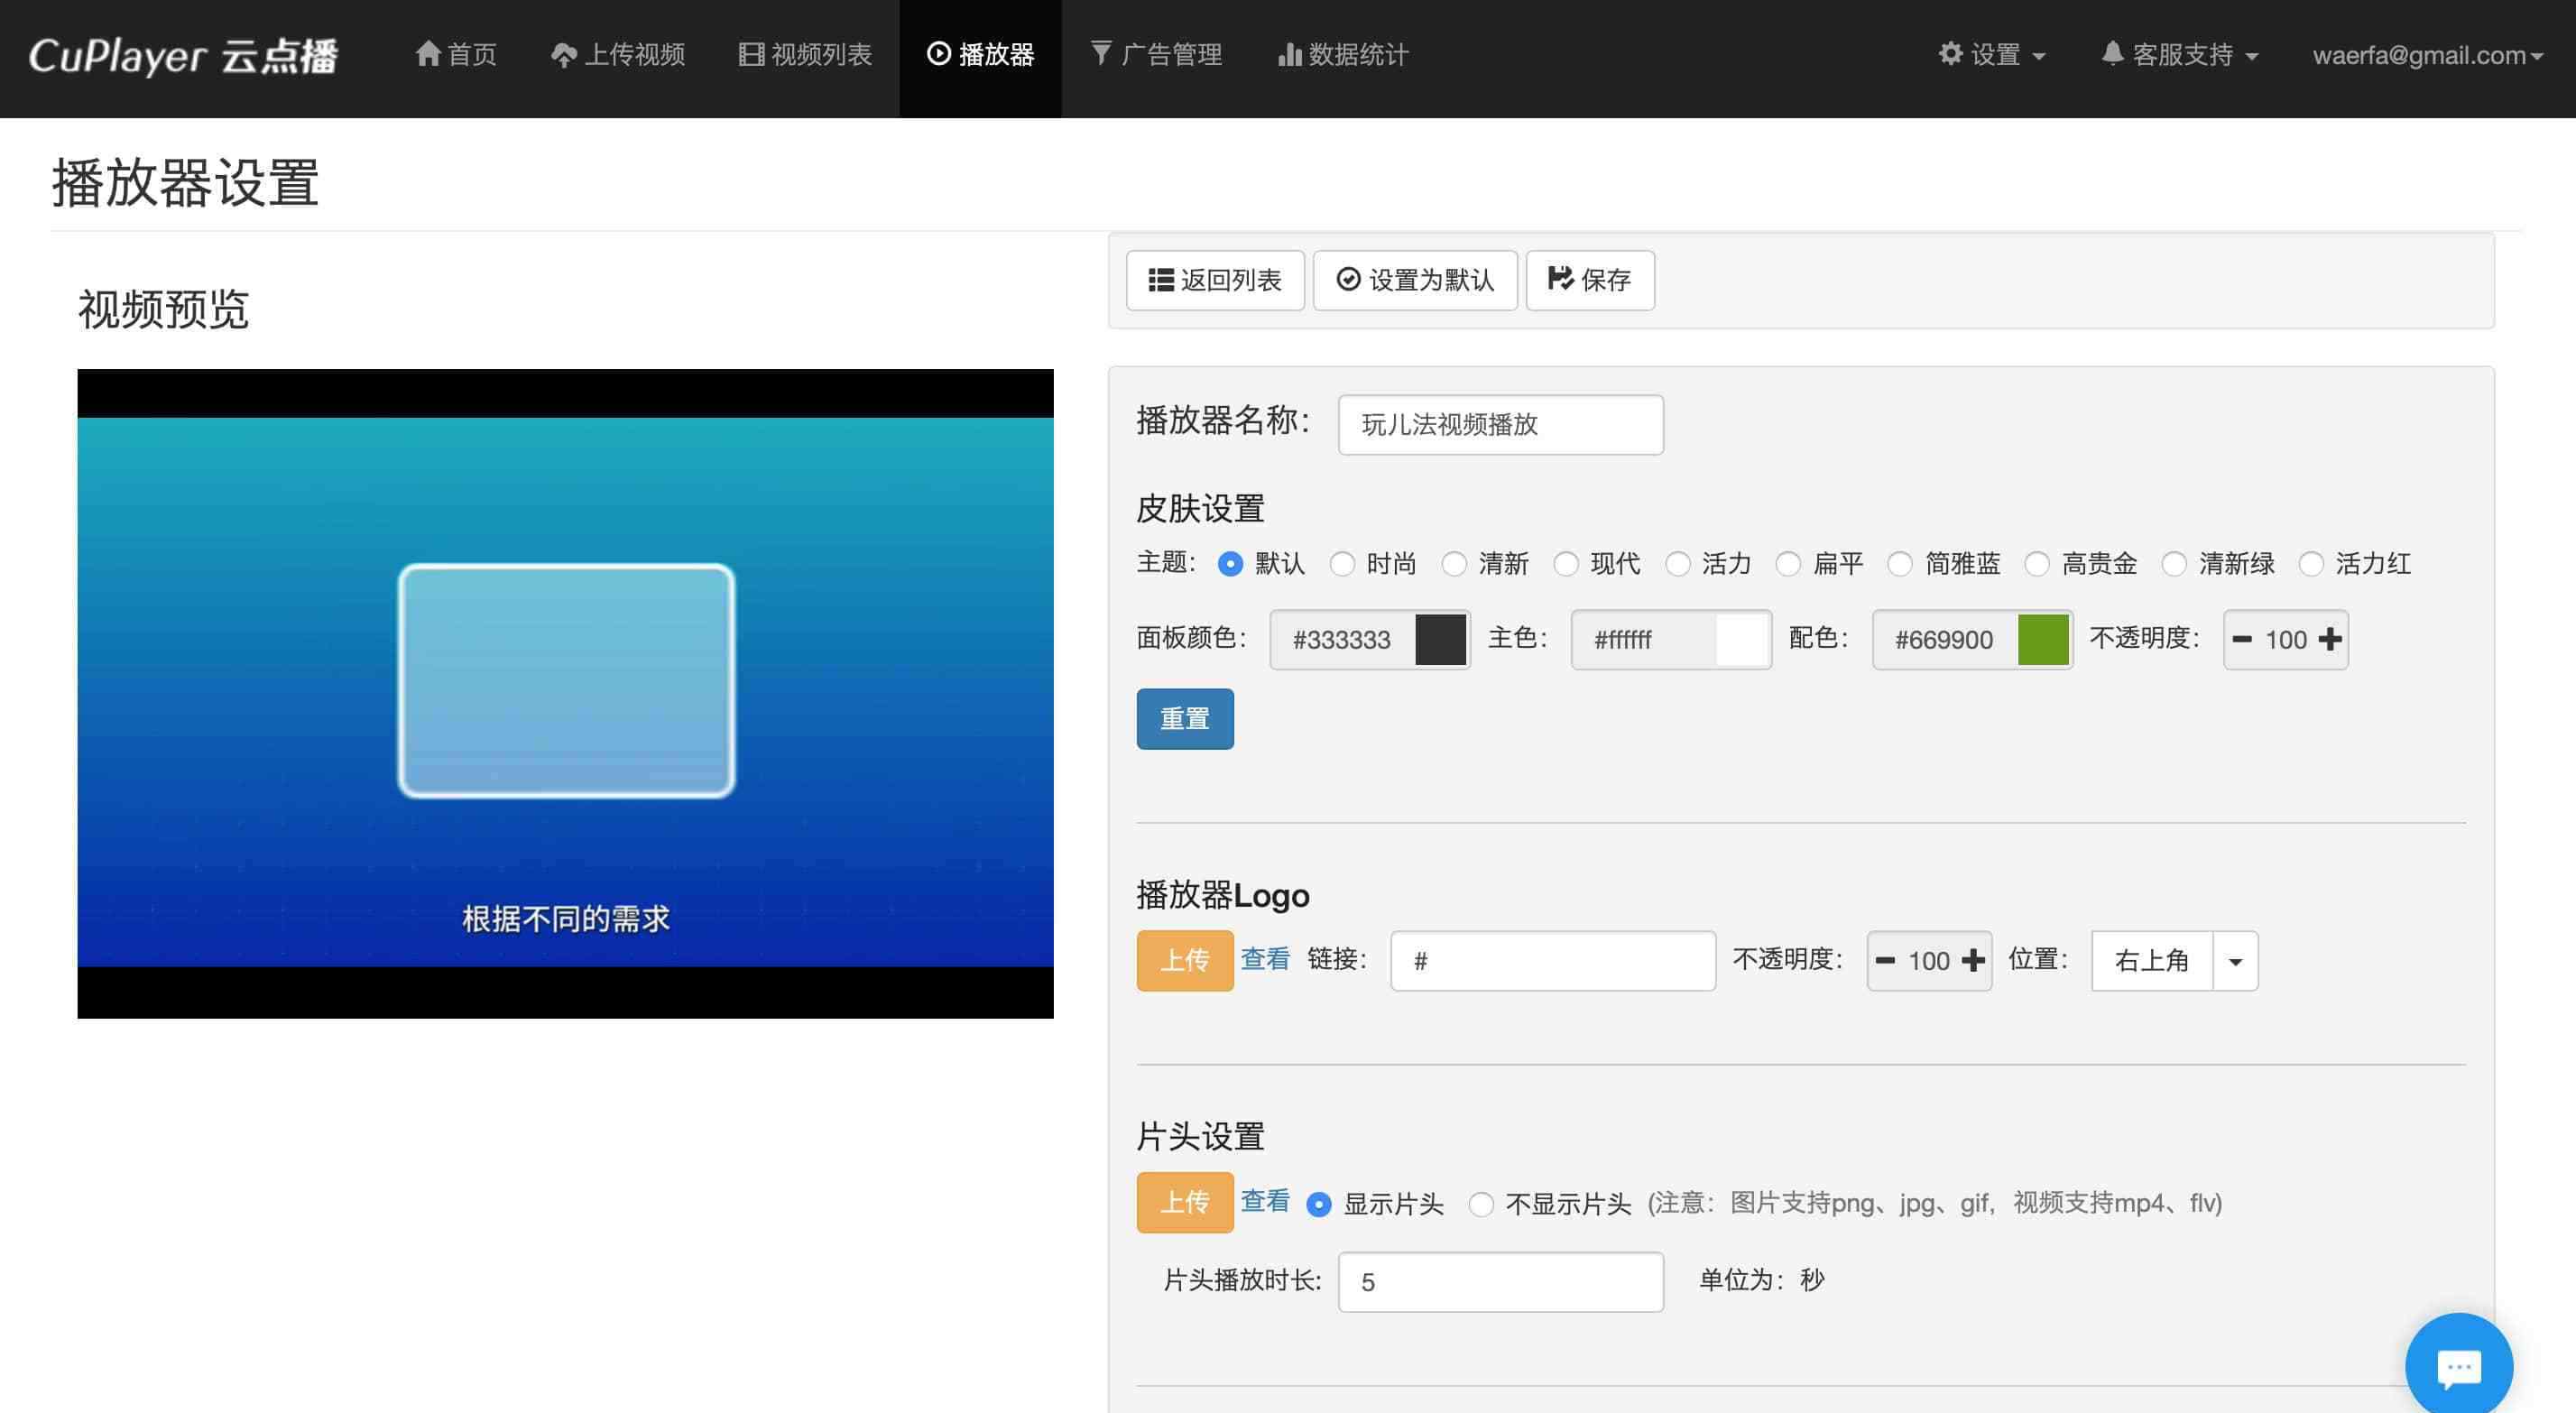The image size is (2576, 1413).
Task: Switch to the 播放器 nav tab
Action: [x=980, y=55]
